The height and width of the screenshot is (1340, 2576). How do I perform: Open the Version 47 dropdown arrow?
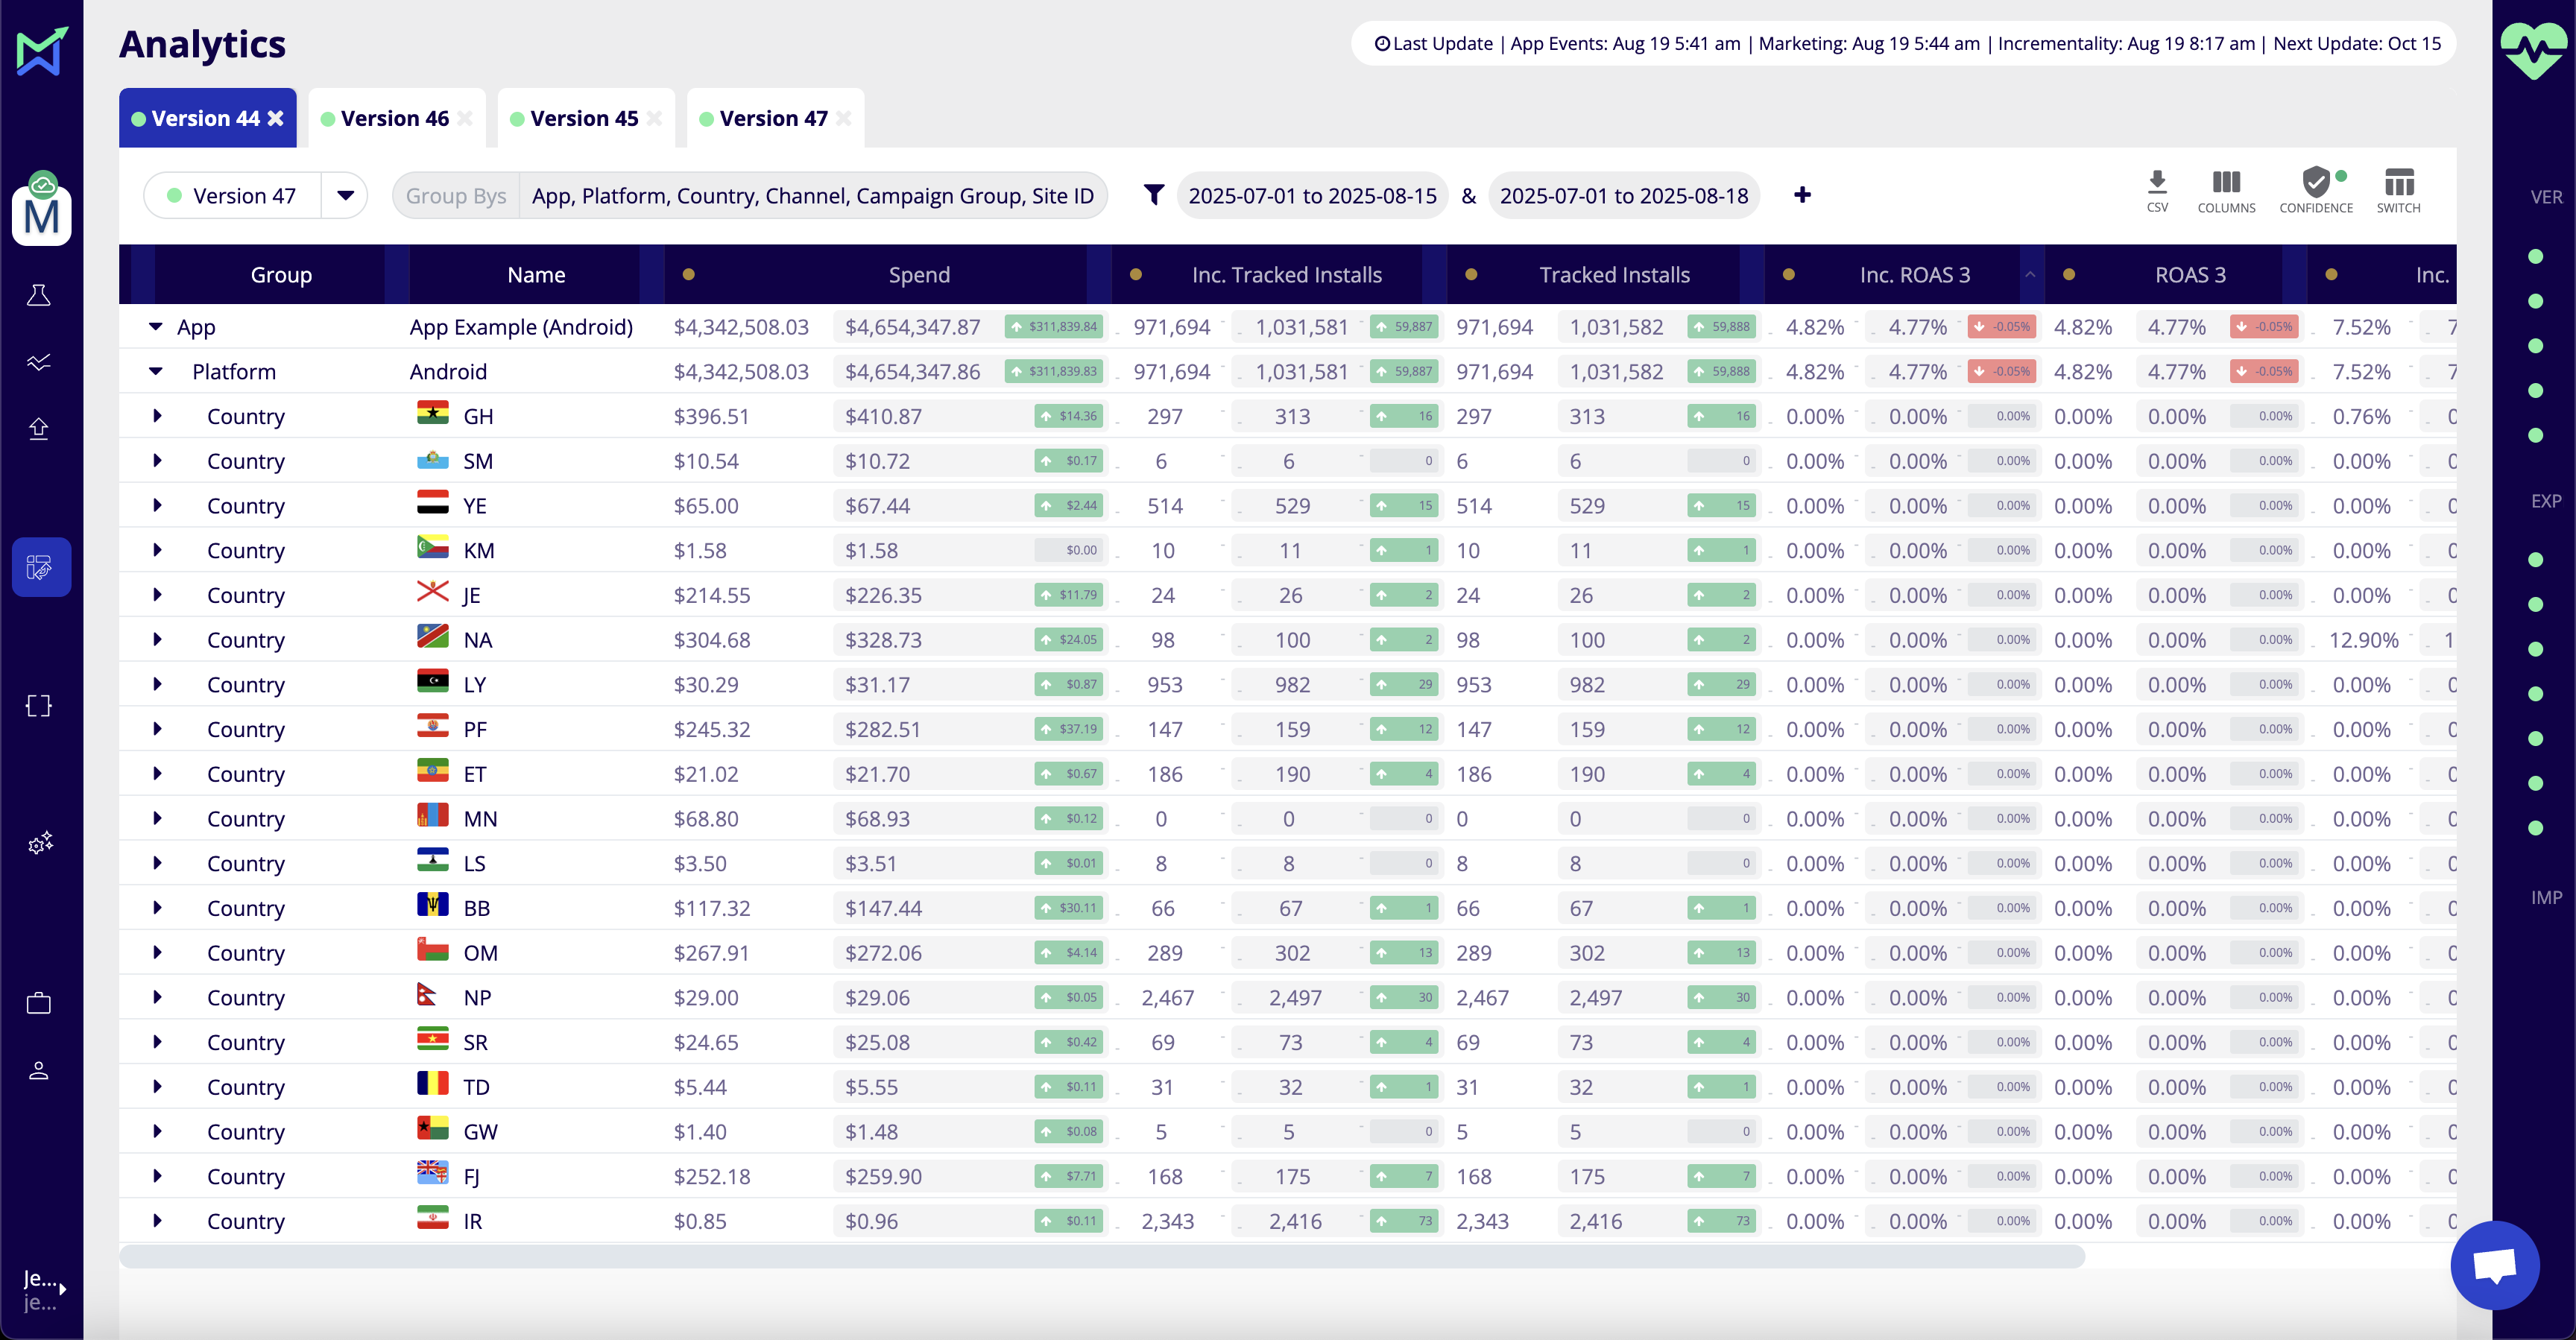tap(345, 195)
